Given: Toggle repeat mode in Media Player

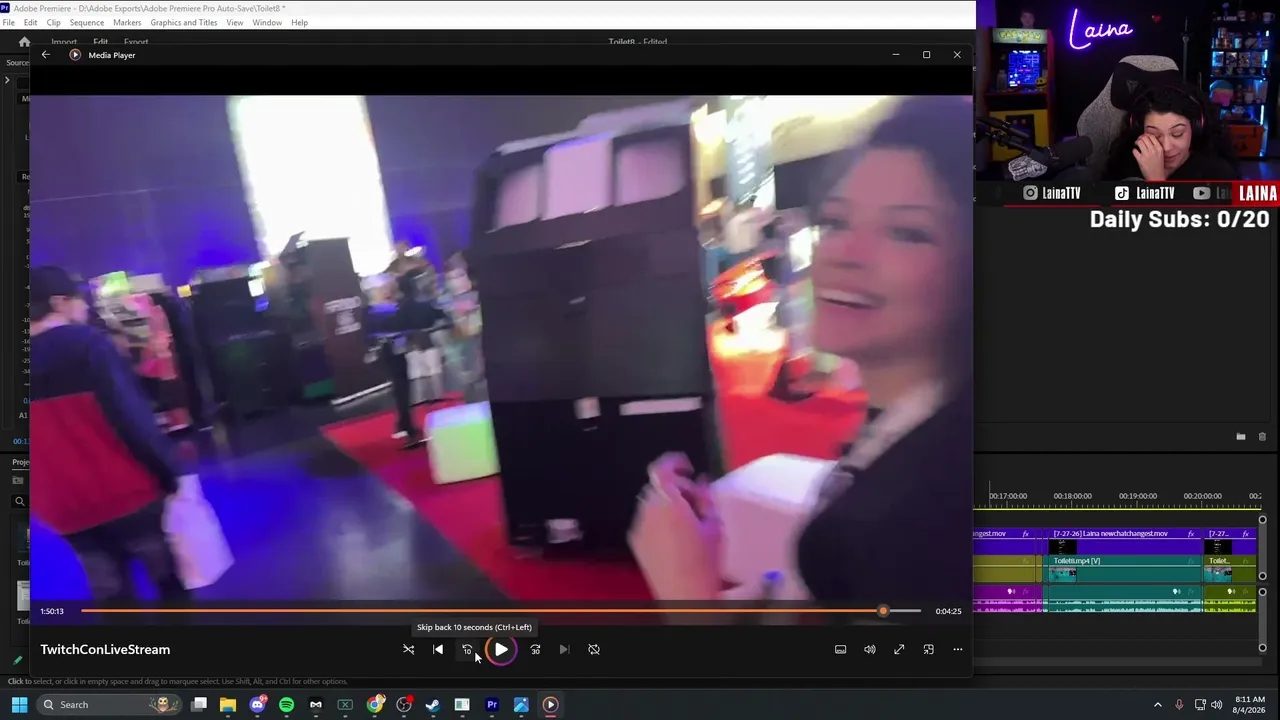Looking at the screenshot, I should [x=594, y=650].
